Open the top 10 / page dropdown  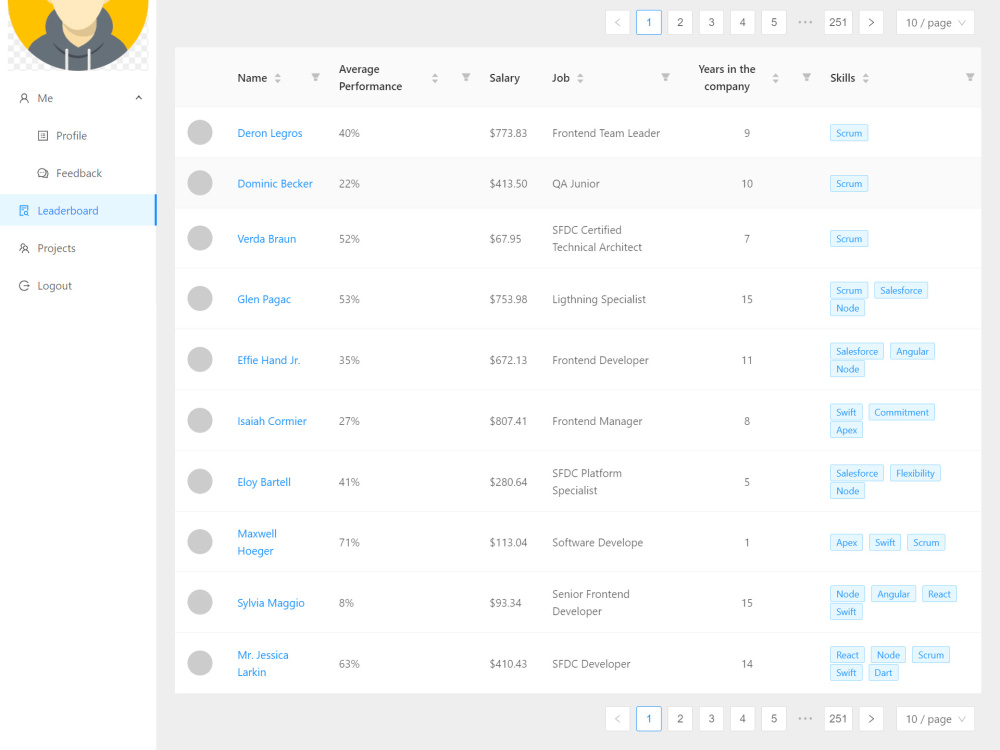[935, 22]
